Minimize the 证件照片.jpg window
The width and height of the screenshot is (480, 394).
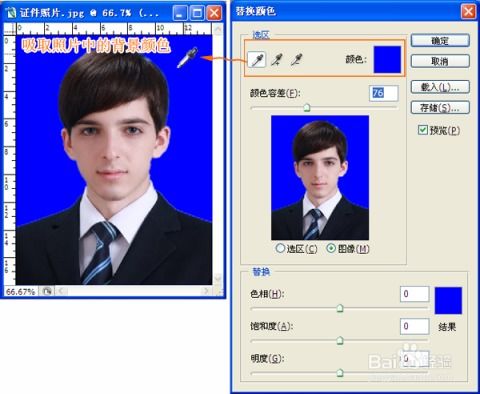180,13
